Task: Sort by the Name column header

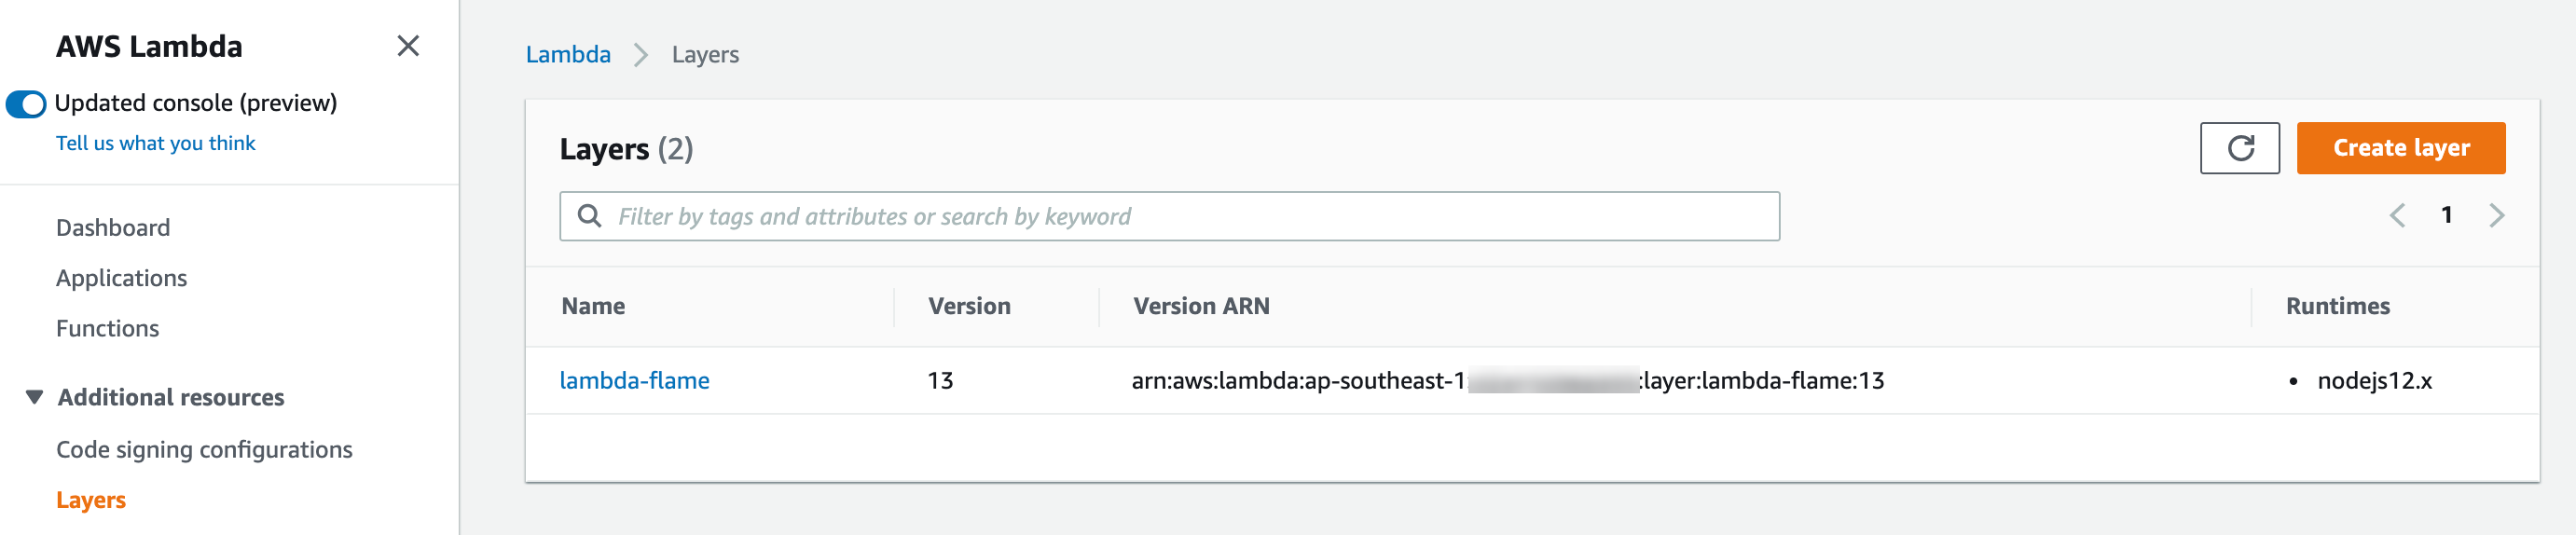Action: [593, 306]
